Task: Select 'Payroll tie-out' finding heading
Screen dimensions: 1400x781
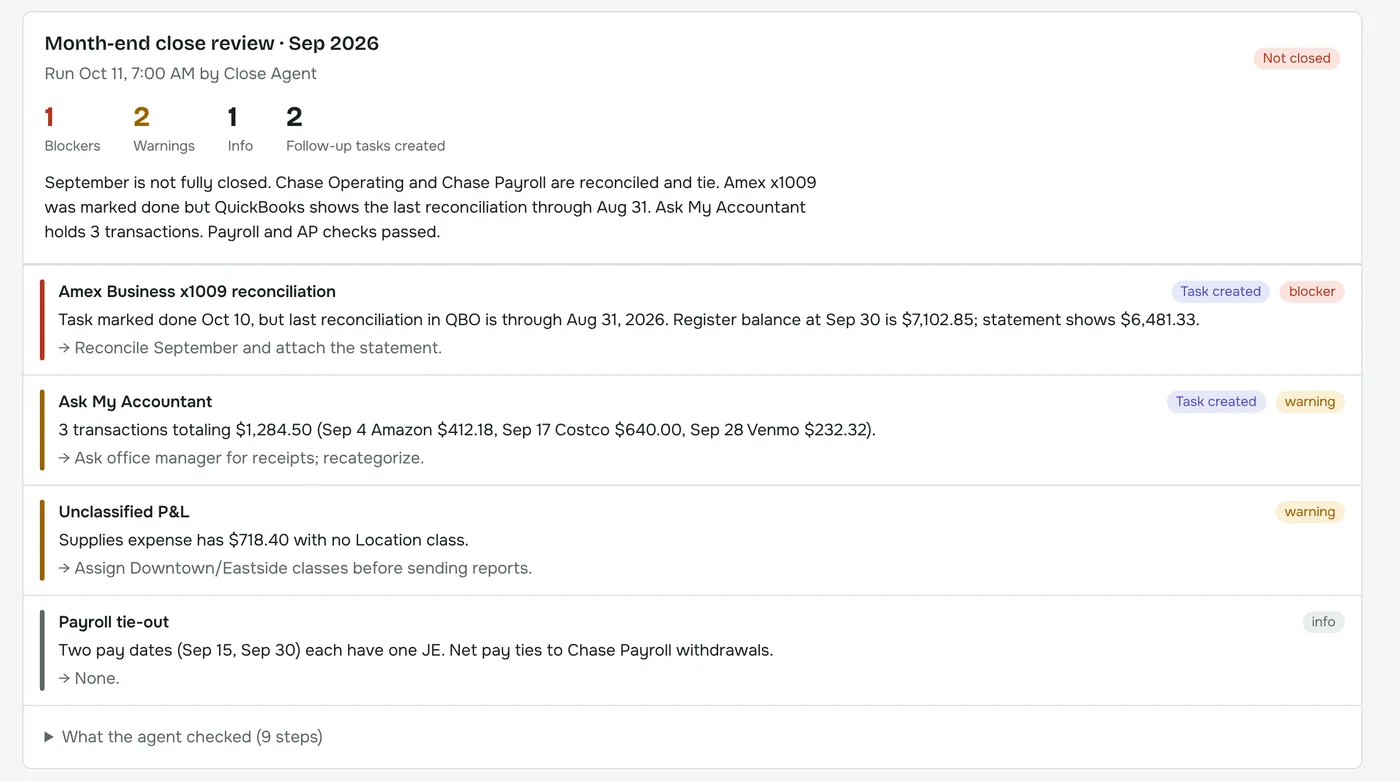Action: [x=114, y=622]
